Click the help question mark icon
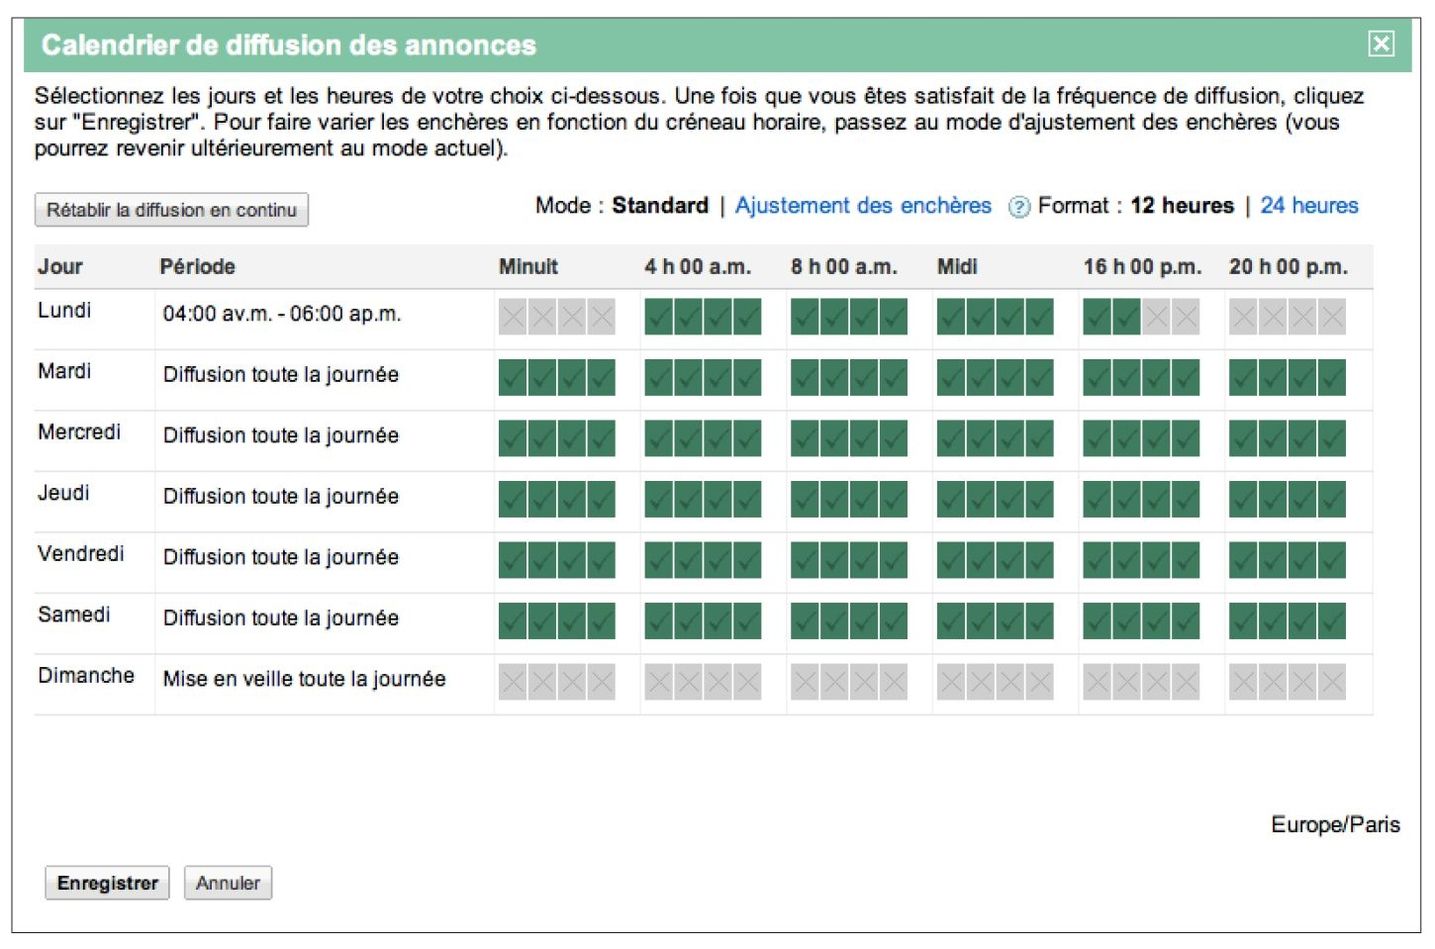Image resolution: width=1435 pixels, height=949 pixels. tap(1018, 207)
